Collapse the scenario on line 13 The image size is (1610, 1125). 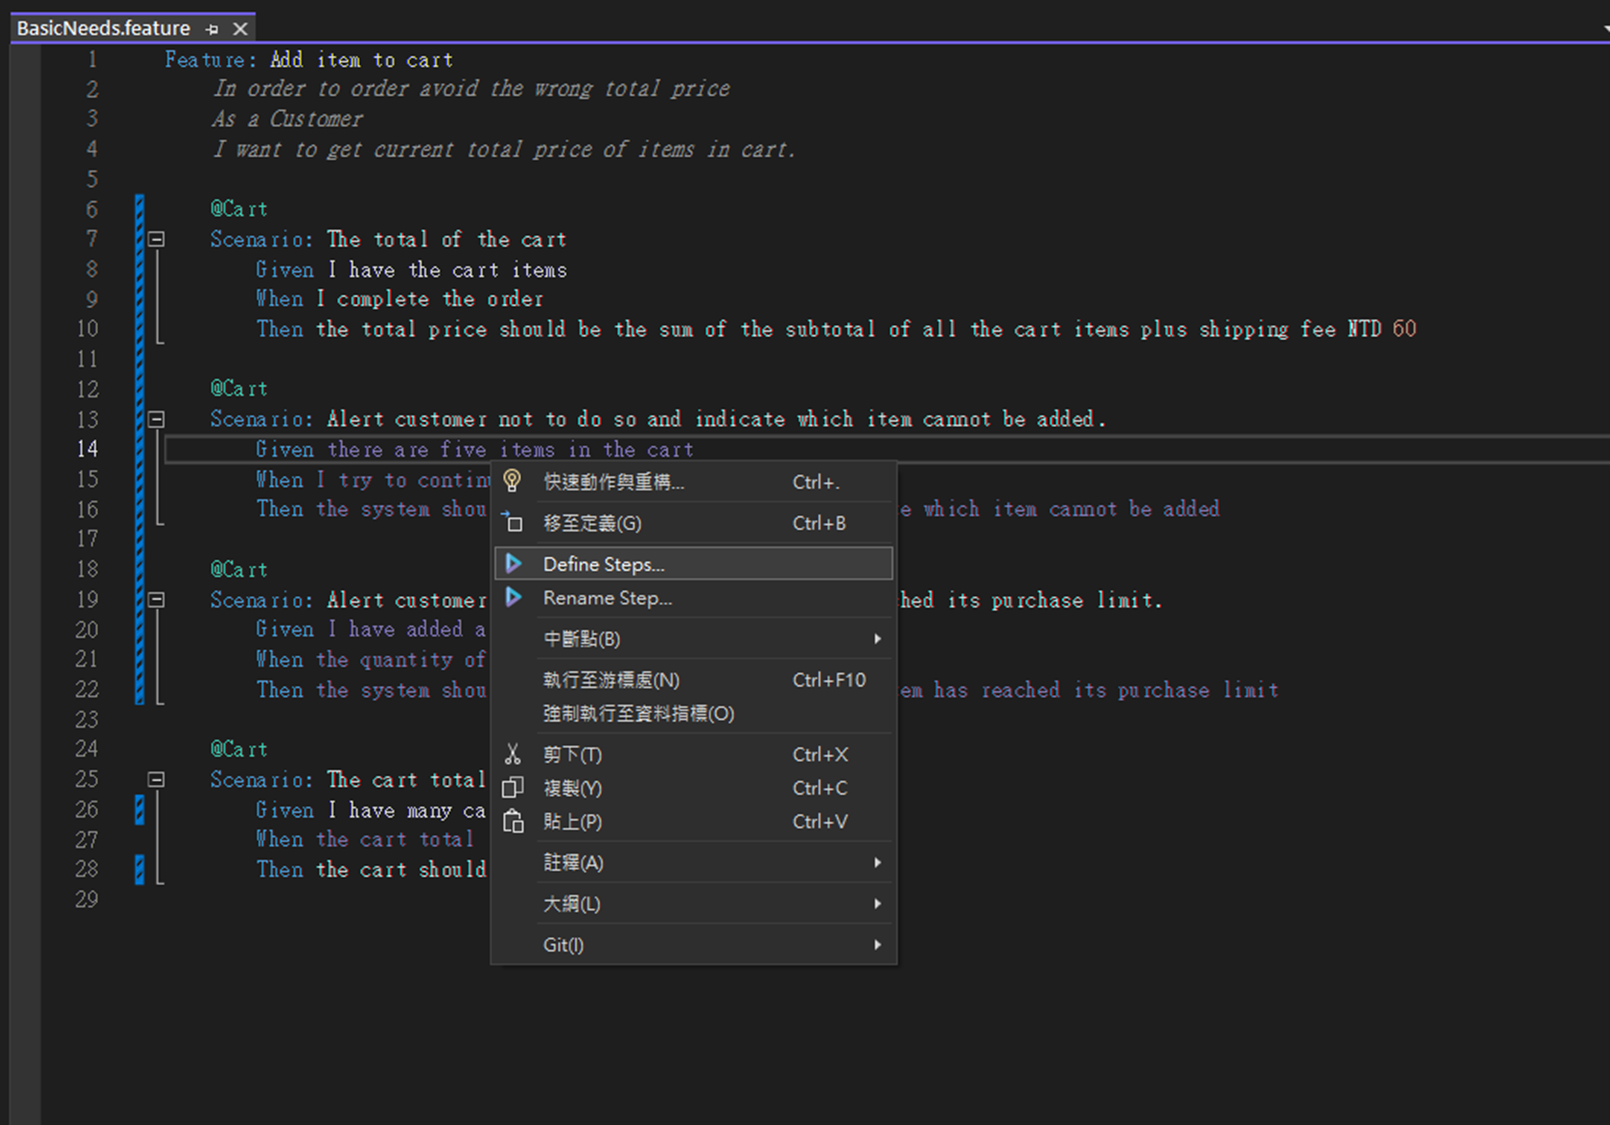pyautogui.click(x=156, y=419)
